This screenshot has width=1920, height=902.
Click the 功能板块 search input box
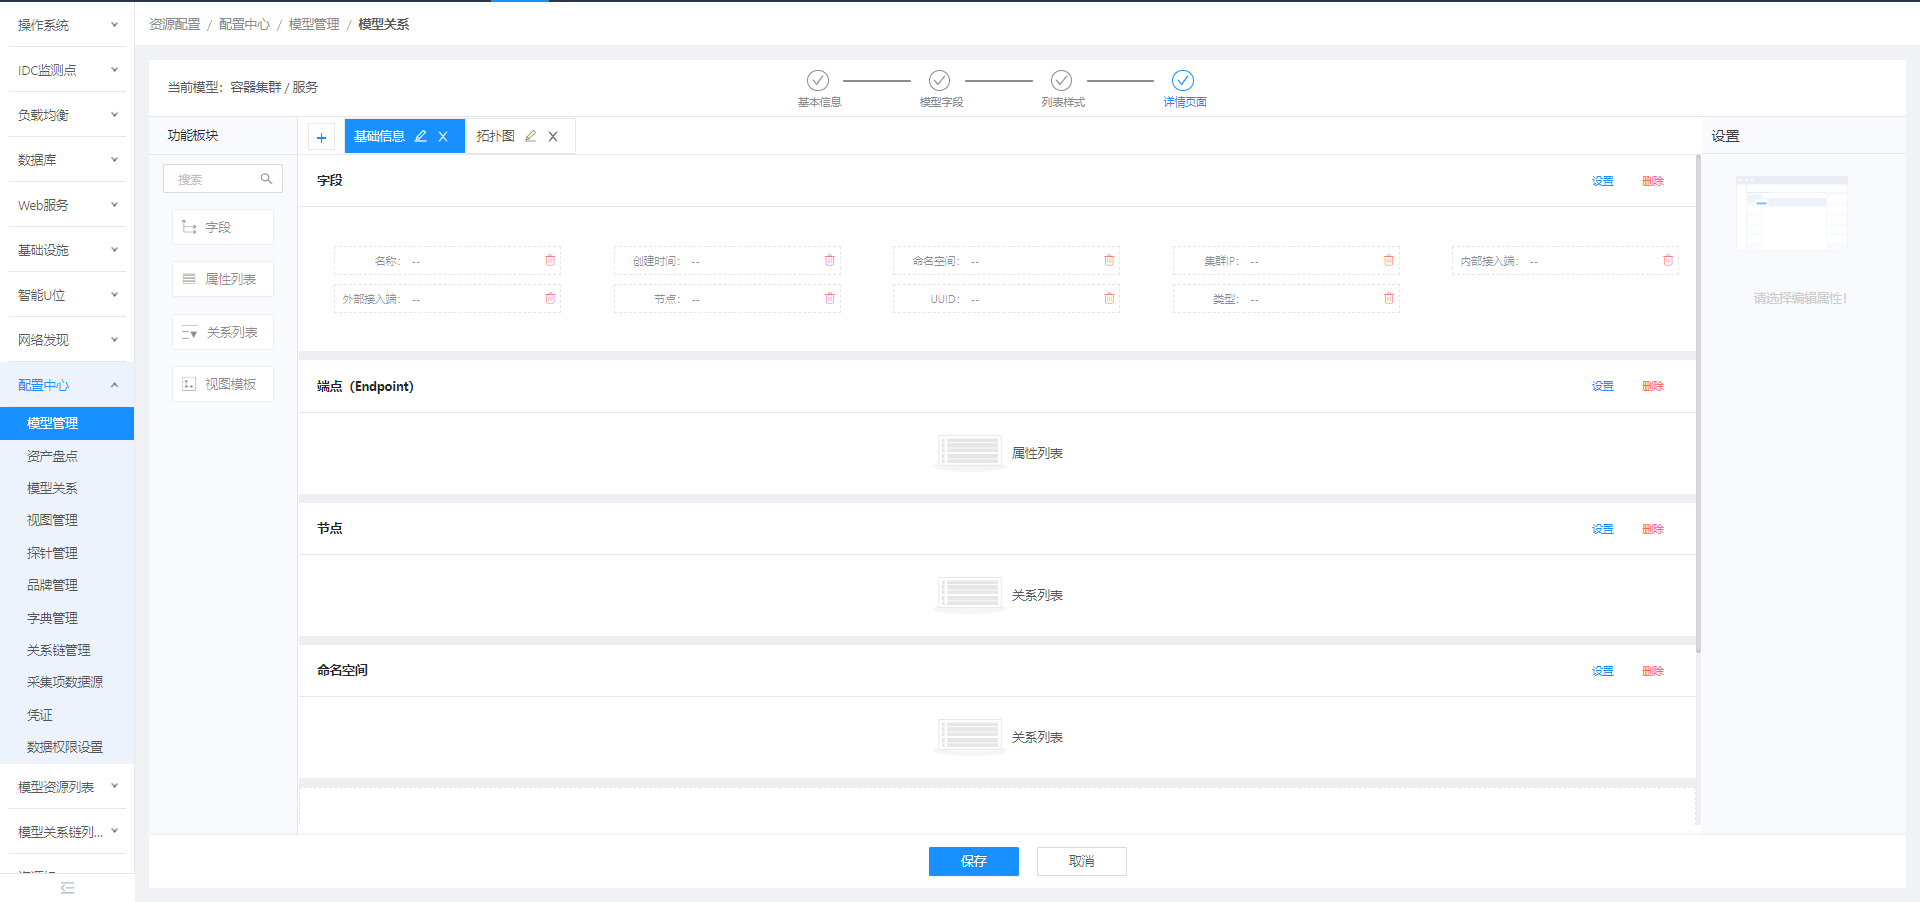(x=216, y=179)
